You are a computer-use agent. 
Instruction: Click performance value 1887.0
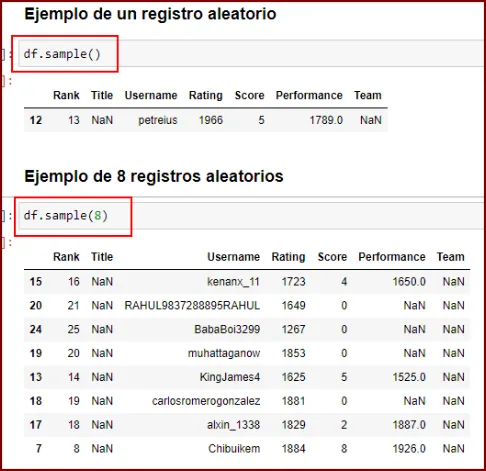(409, 425)
